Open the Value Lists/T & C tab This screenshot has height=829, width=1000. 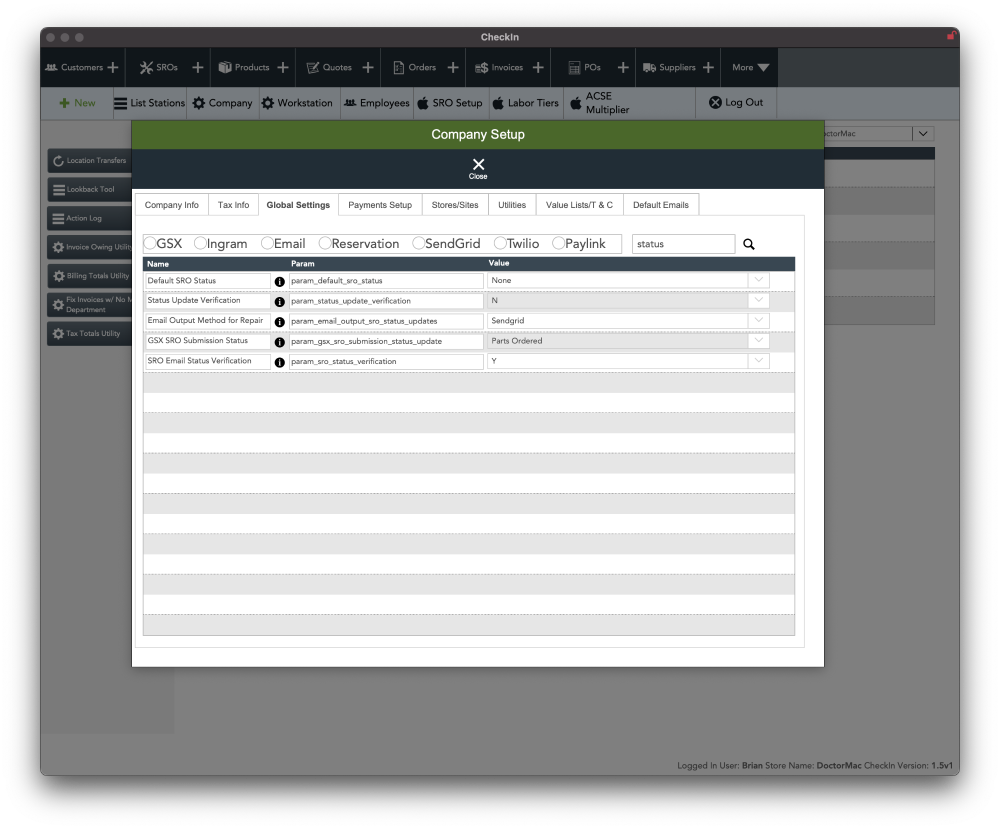[579, 205]
